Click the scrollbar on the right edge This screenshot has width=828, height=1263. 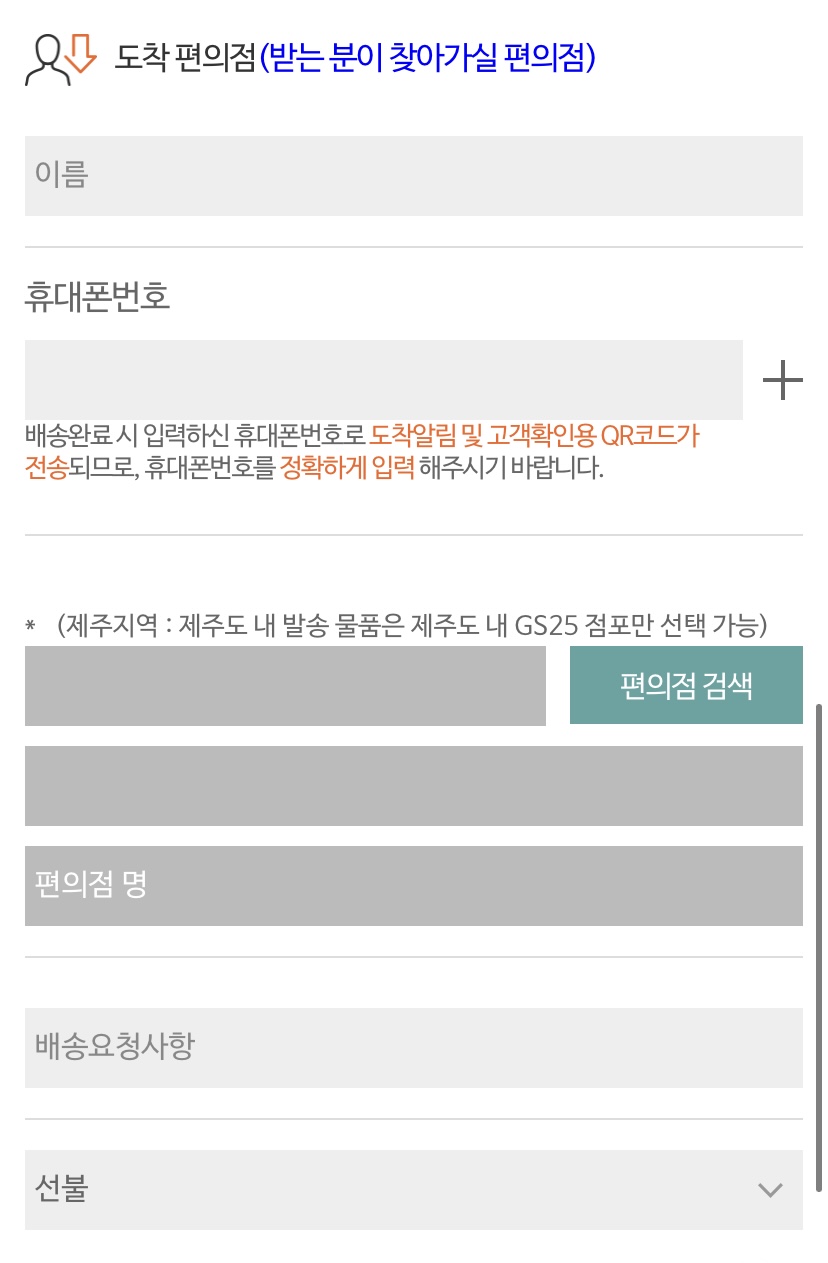pos(822,950)
